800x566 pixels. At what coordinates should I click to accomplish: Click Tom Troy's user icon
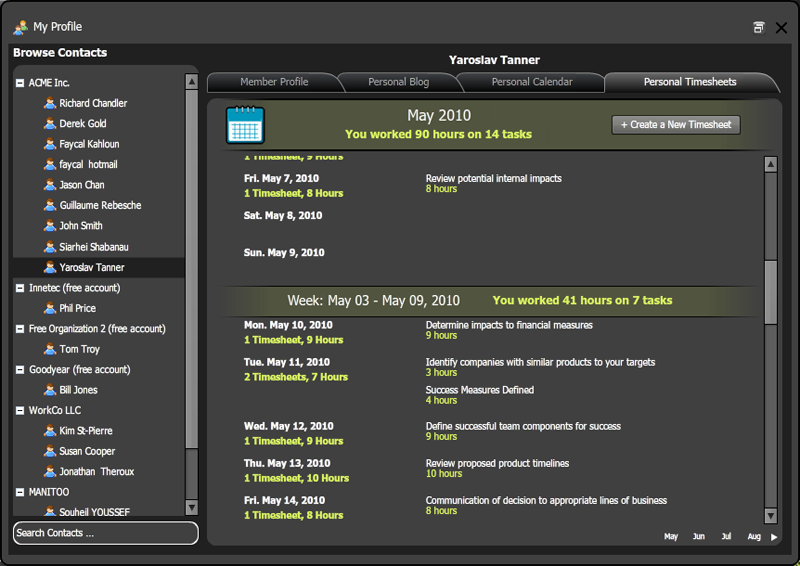coord(50,349)
